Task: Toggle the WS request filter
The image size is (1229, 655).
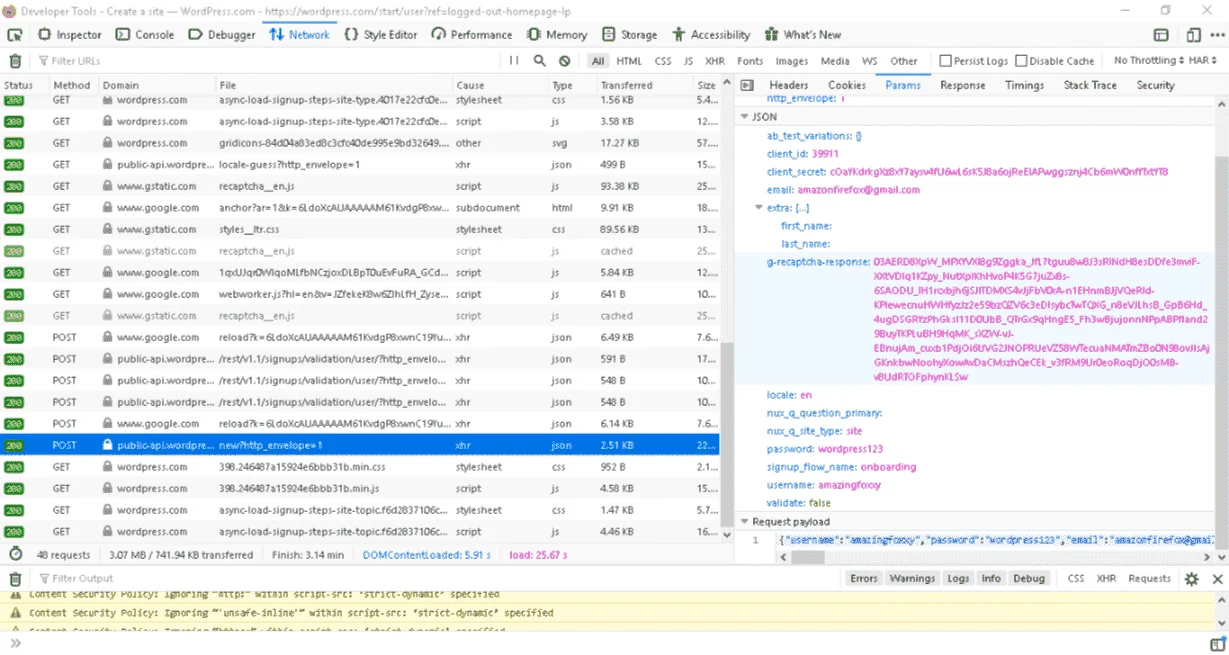Action: 869,61
